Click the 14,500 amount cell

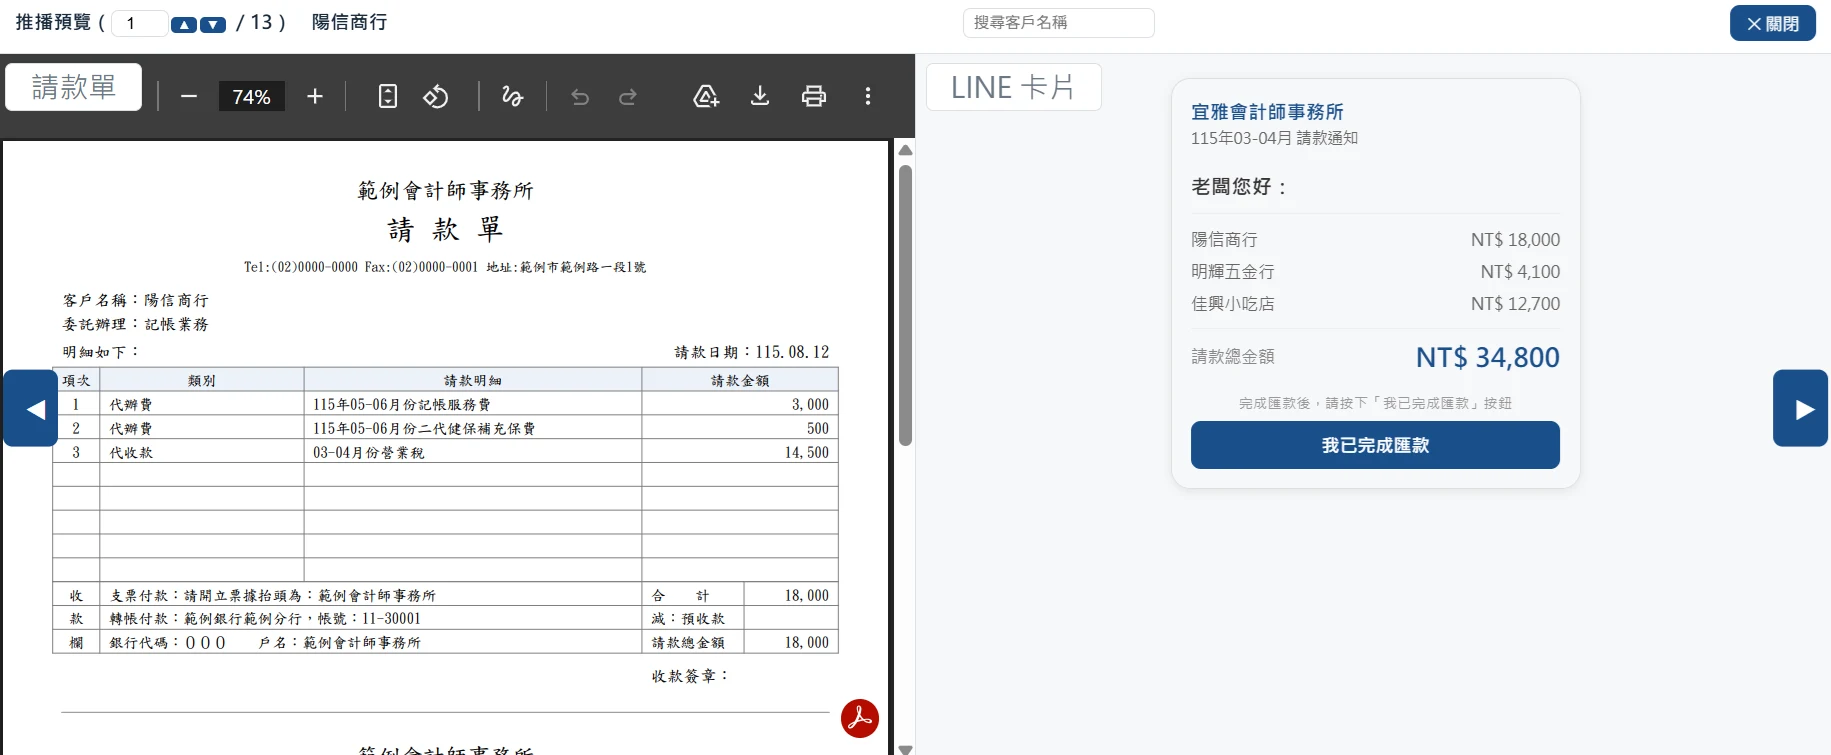pyautogui.click(x=740, y=452)
